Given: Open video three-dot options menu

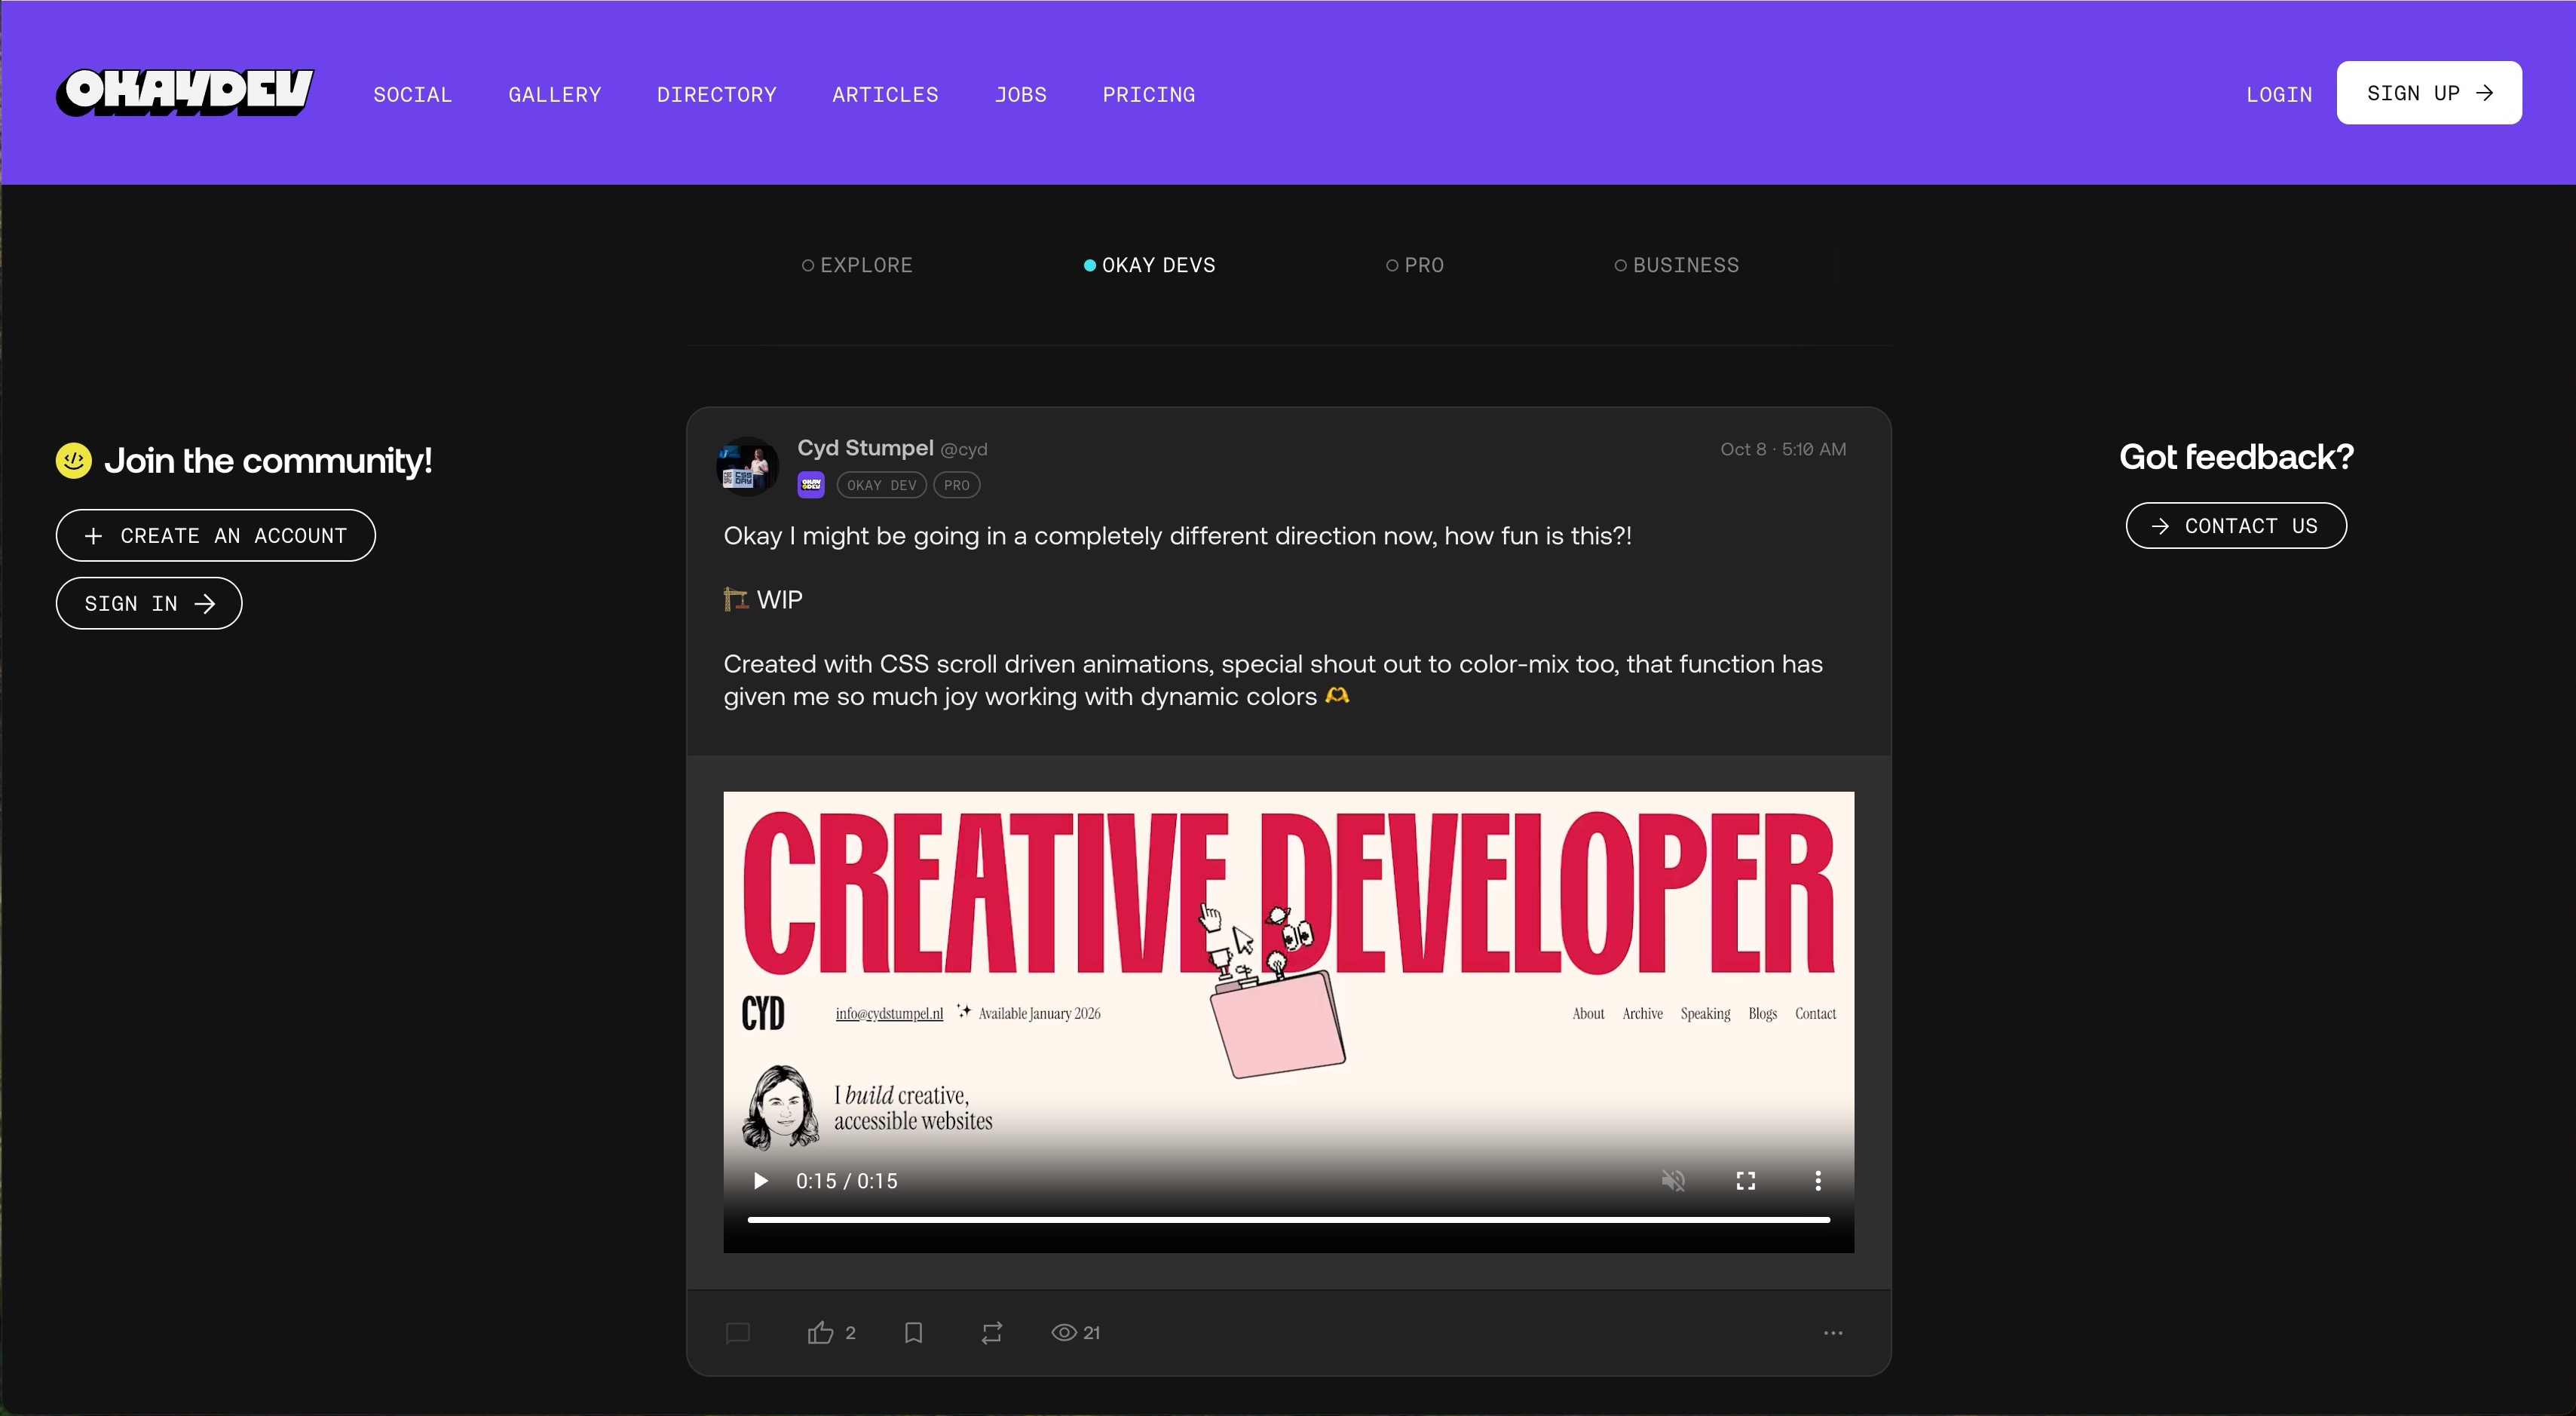Looking at the screenshot, I should [1817, 1181].
